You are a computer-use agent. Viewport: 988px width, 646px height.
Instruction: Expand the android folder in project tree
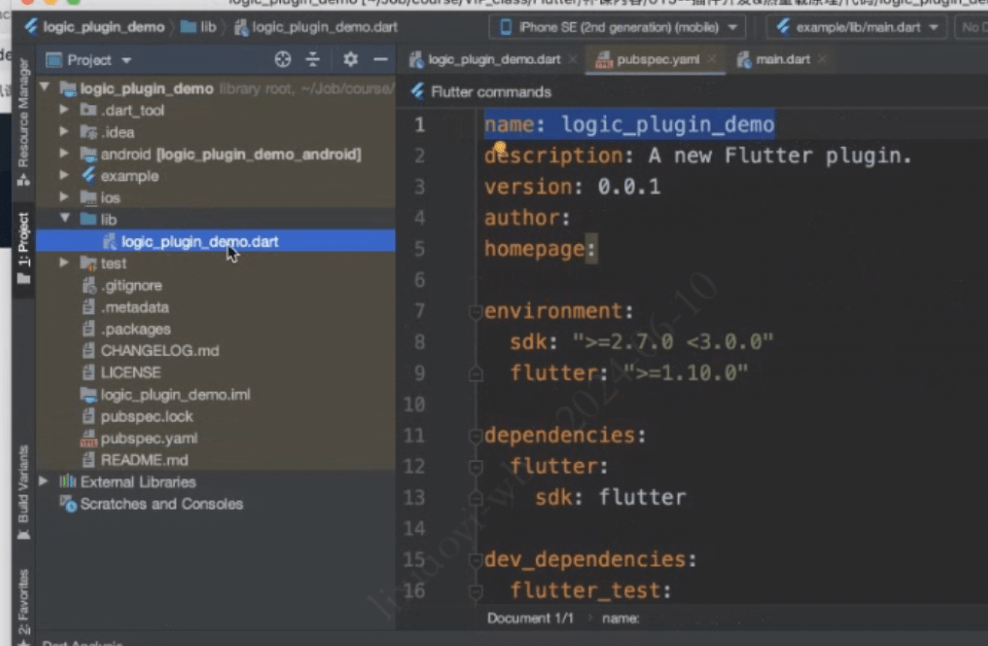coord(65,154)
